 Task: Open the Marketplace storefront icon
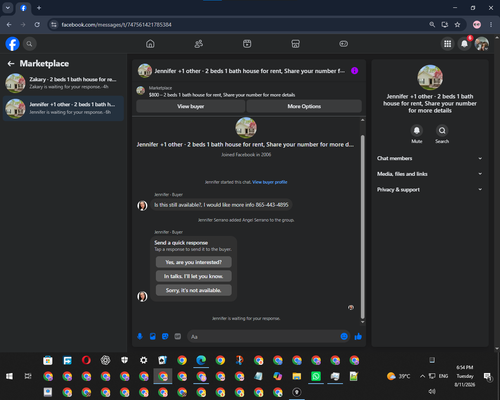pyautogui.click(x=295, y=44)
